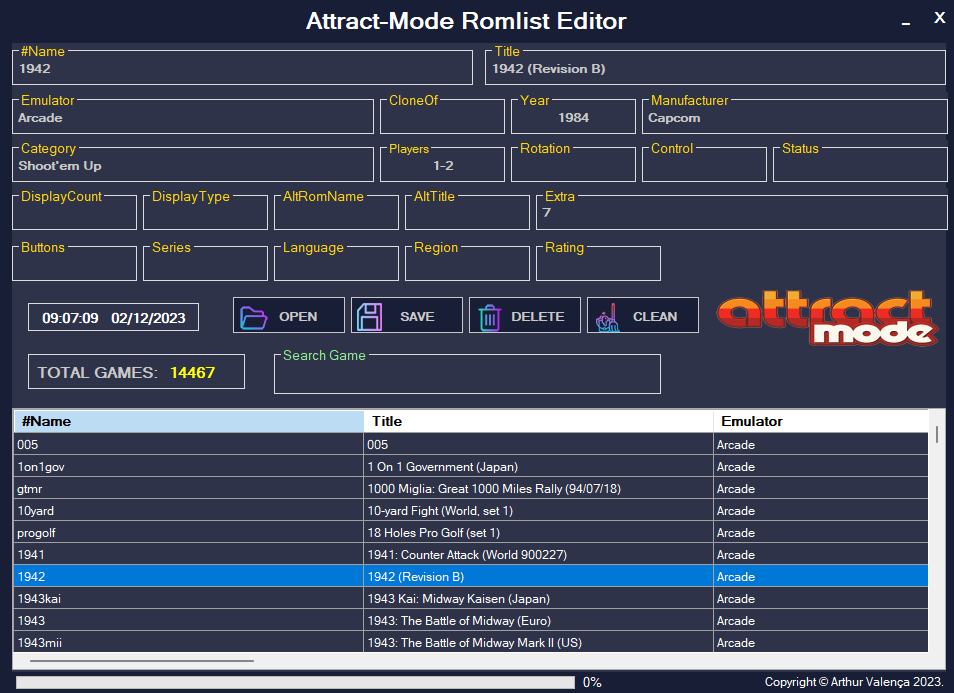Click the folder icon on OPEN button
954x693 pixels.
[x=253, y=317]
